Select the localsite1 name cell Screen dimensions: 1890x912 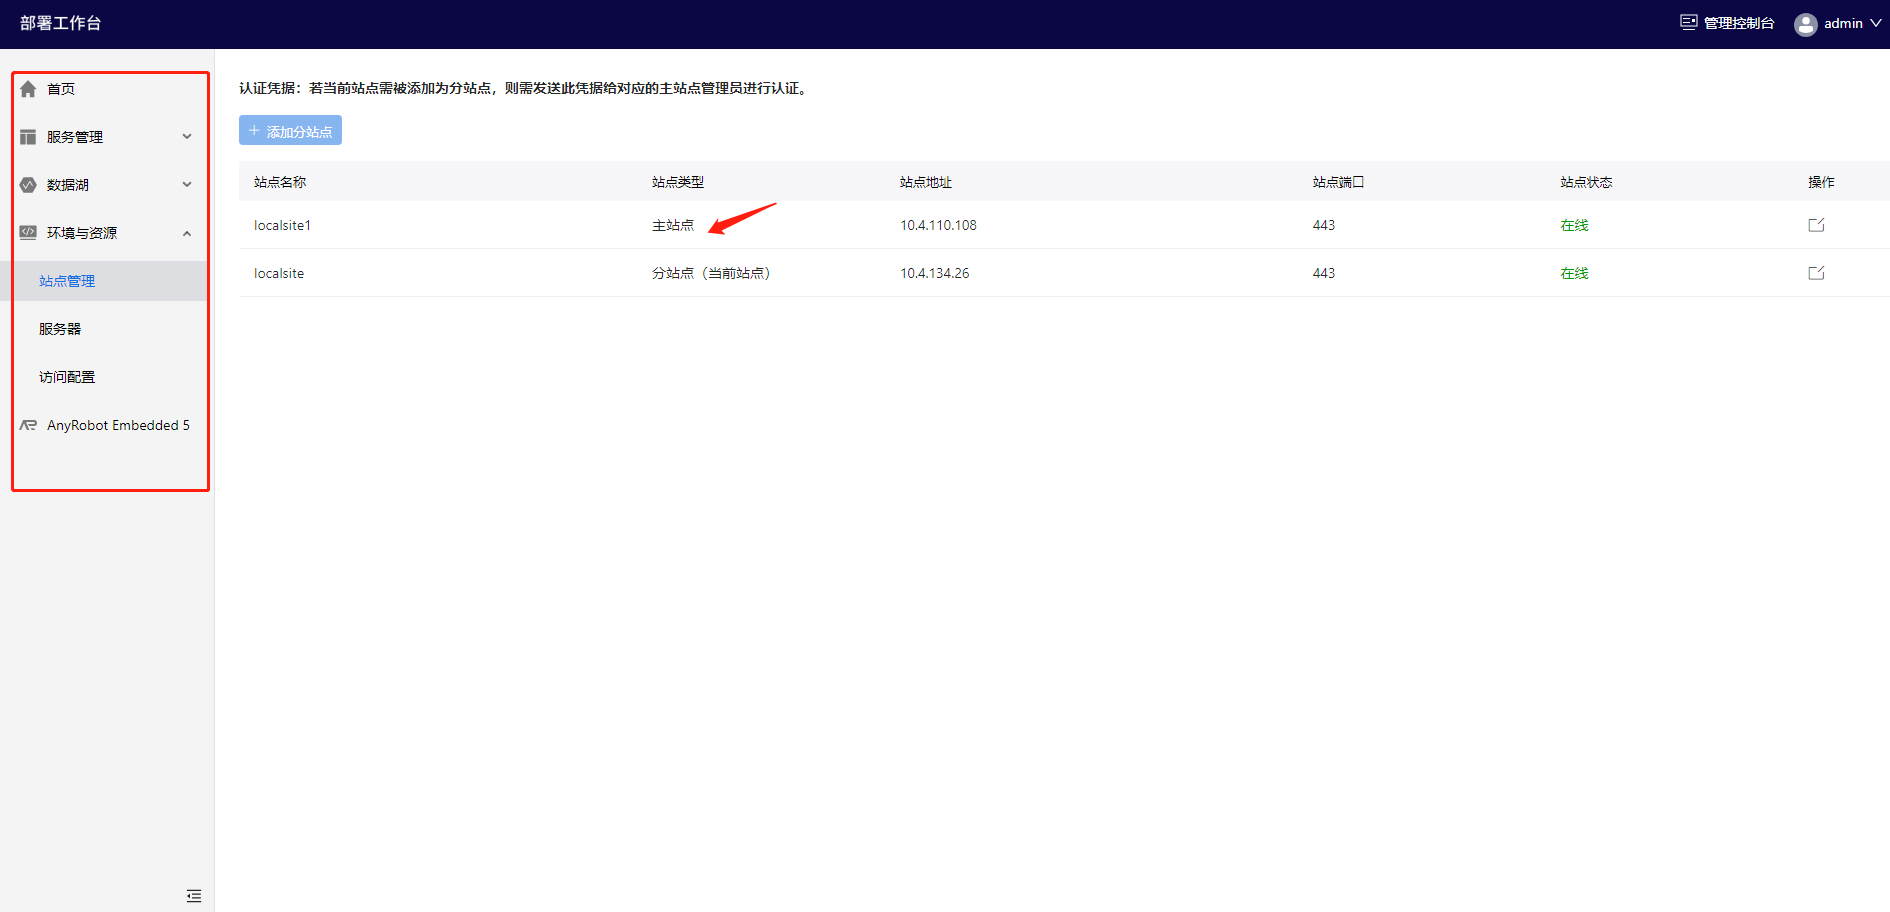[283, 225]
